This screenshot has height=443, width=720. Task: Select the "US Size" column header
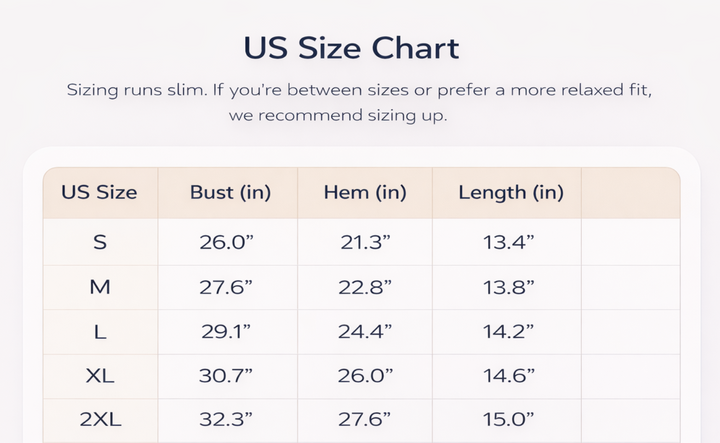99,192
